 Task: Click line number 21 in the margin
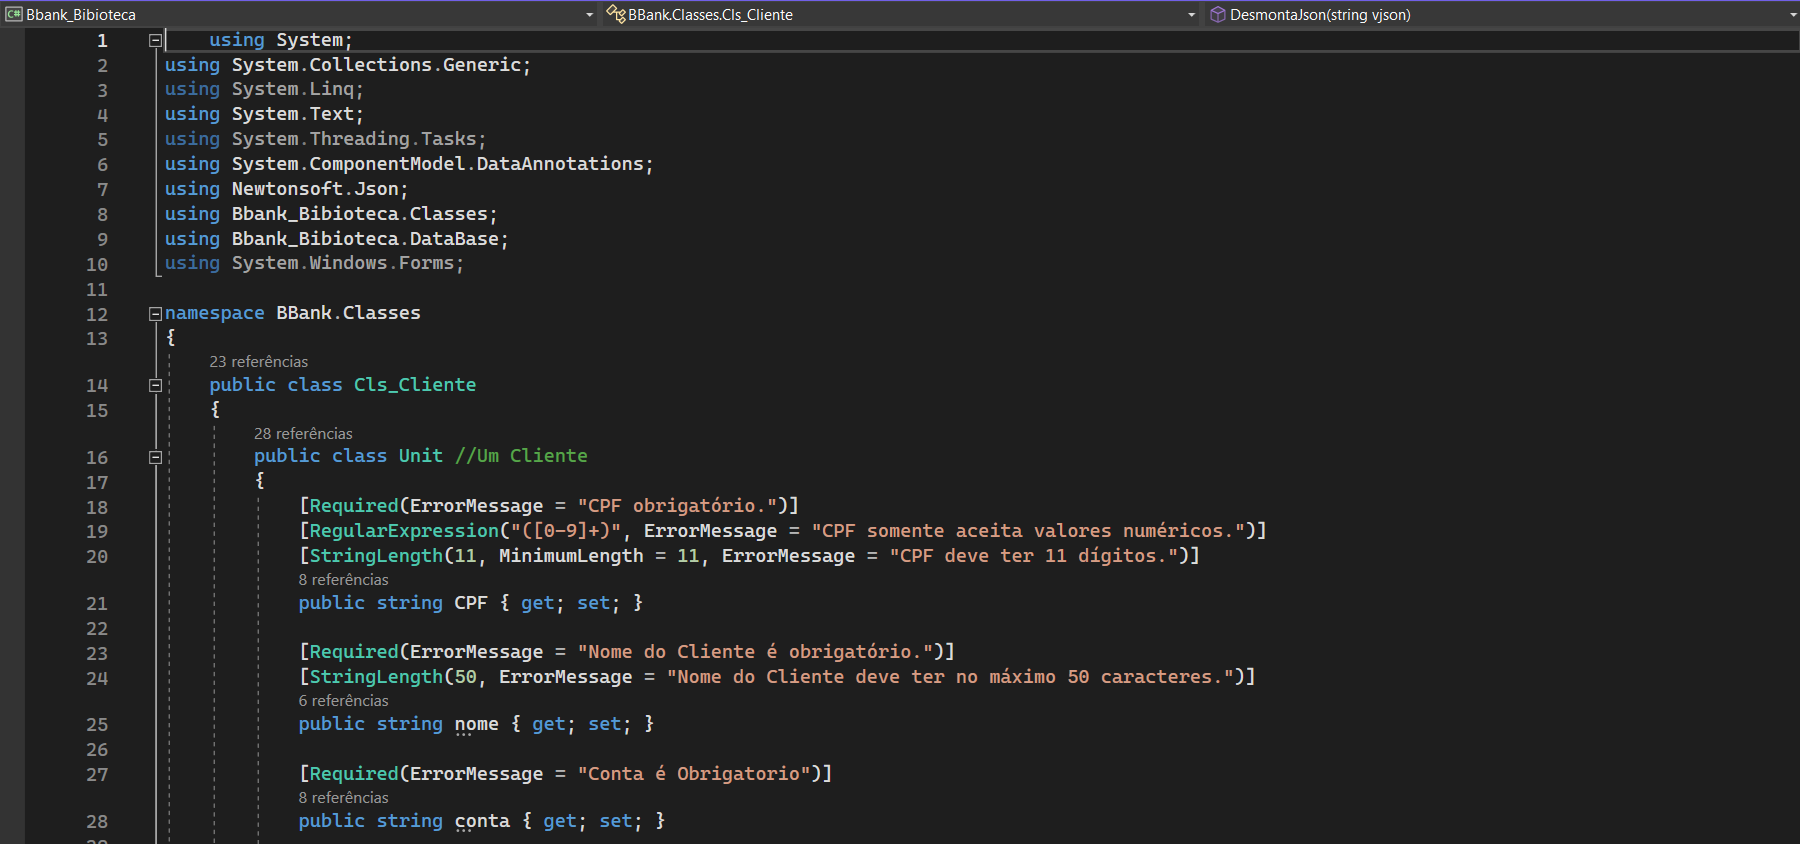[x=97, y=604]
